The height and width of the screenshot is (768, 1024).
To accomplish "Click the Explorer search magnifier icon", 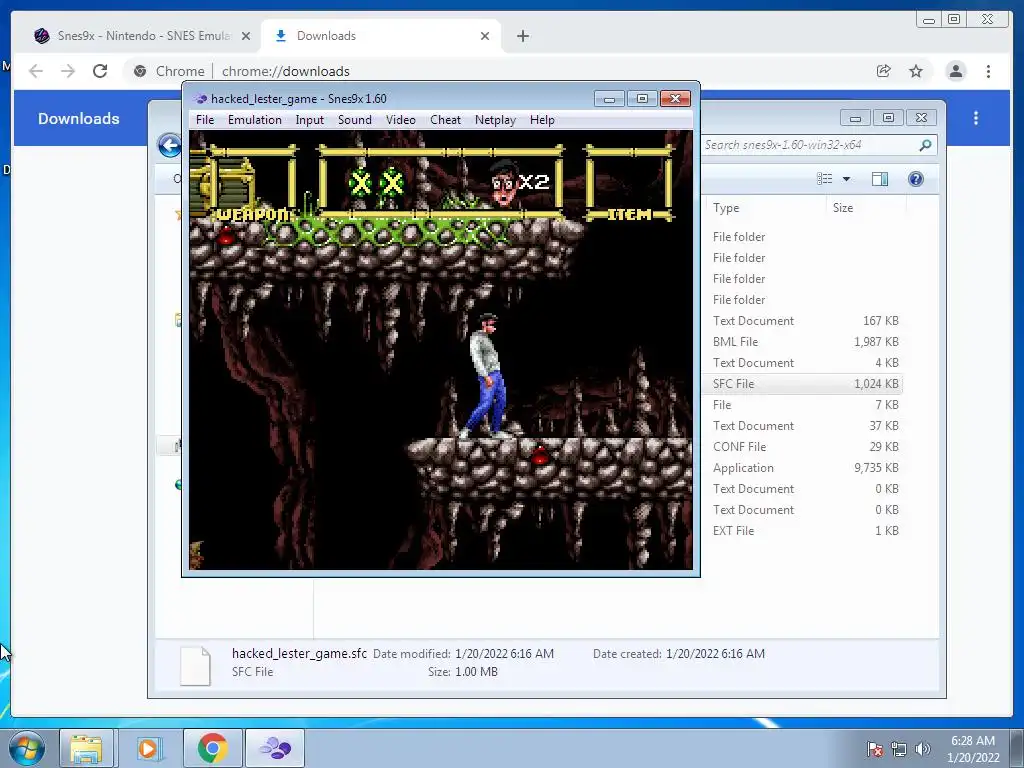I will [925, 145].
